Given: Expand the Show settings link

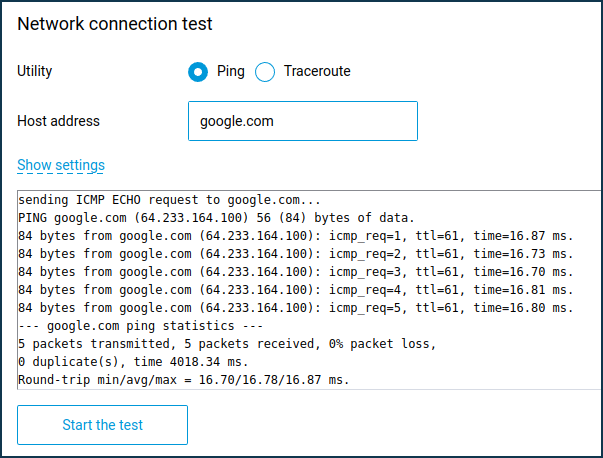Looking at the screenshot, I should (61, 165).
